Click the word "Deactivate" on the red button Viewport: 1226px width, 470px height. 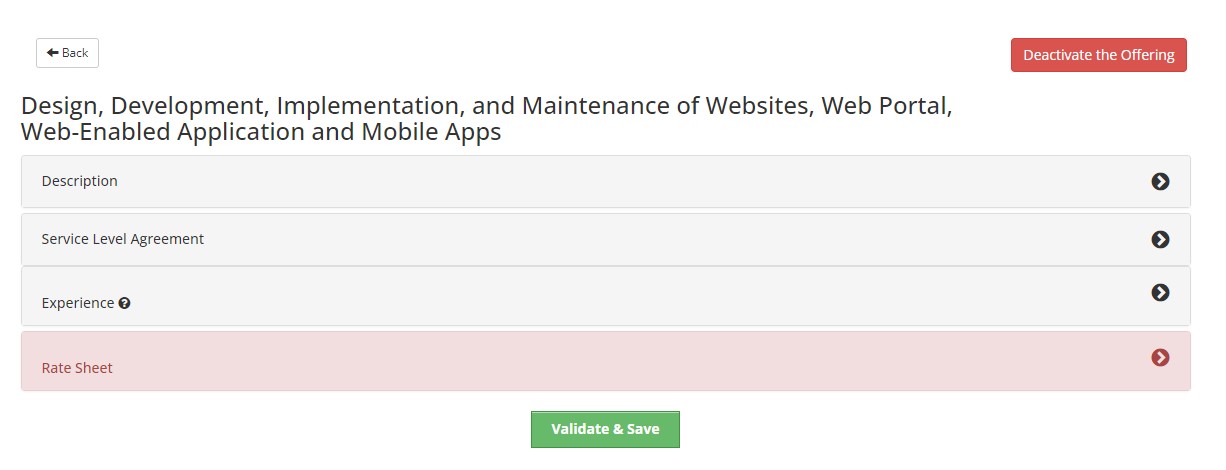[x=1058, y=55]
